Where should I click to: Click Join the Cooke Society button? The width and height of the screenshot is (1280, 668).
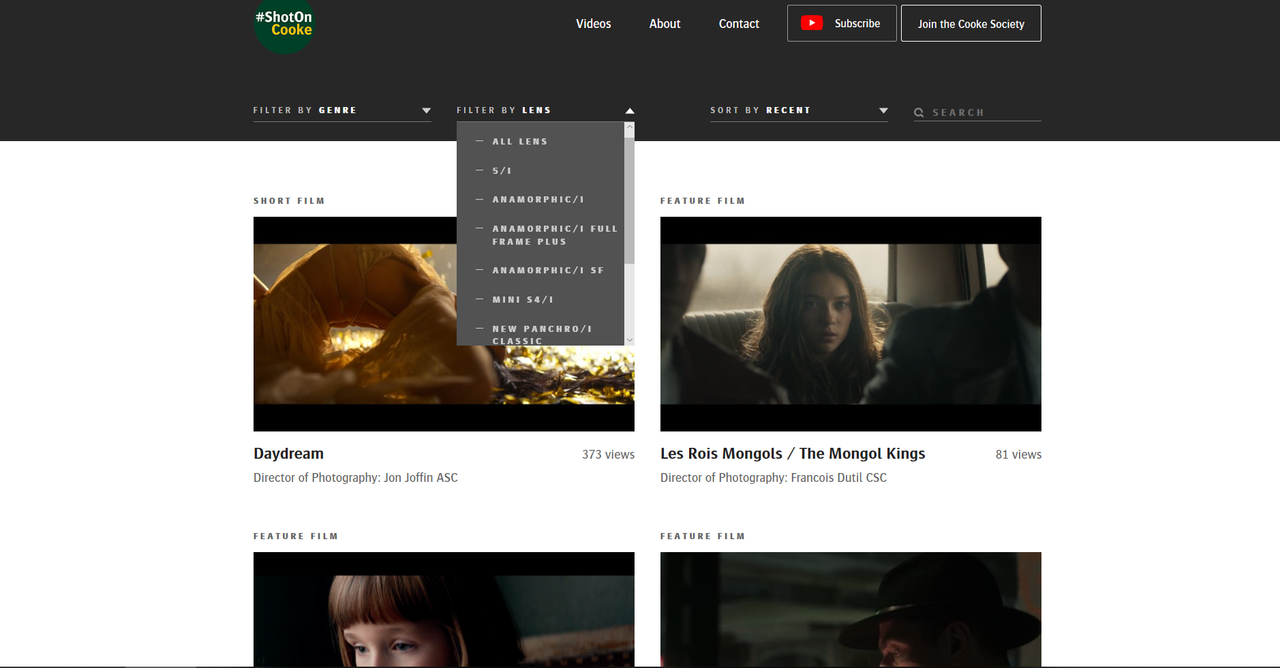click(x=971, y=23)
